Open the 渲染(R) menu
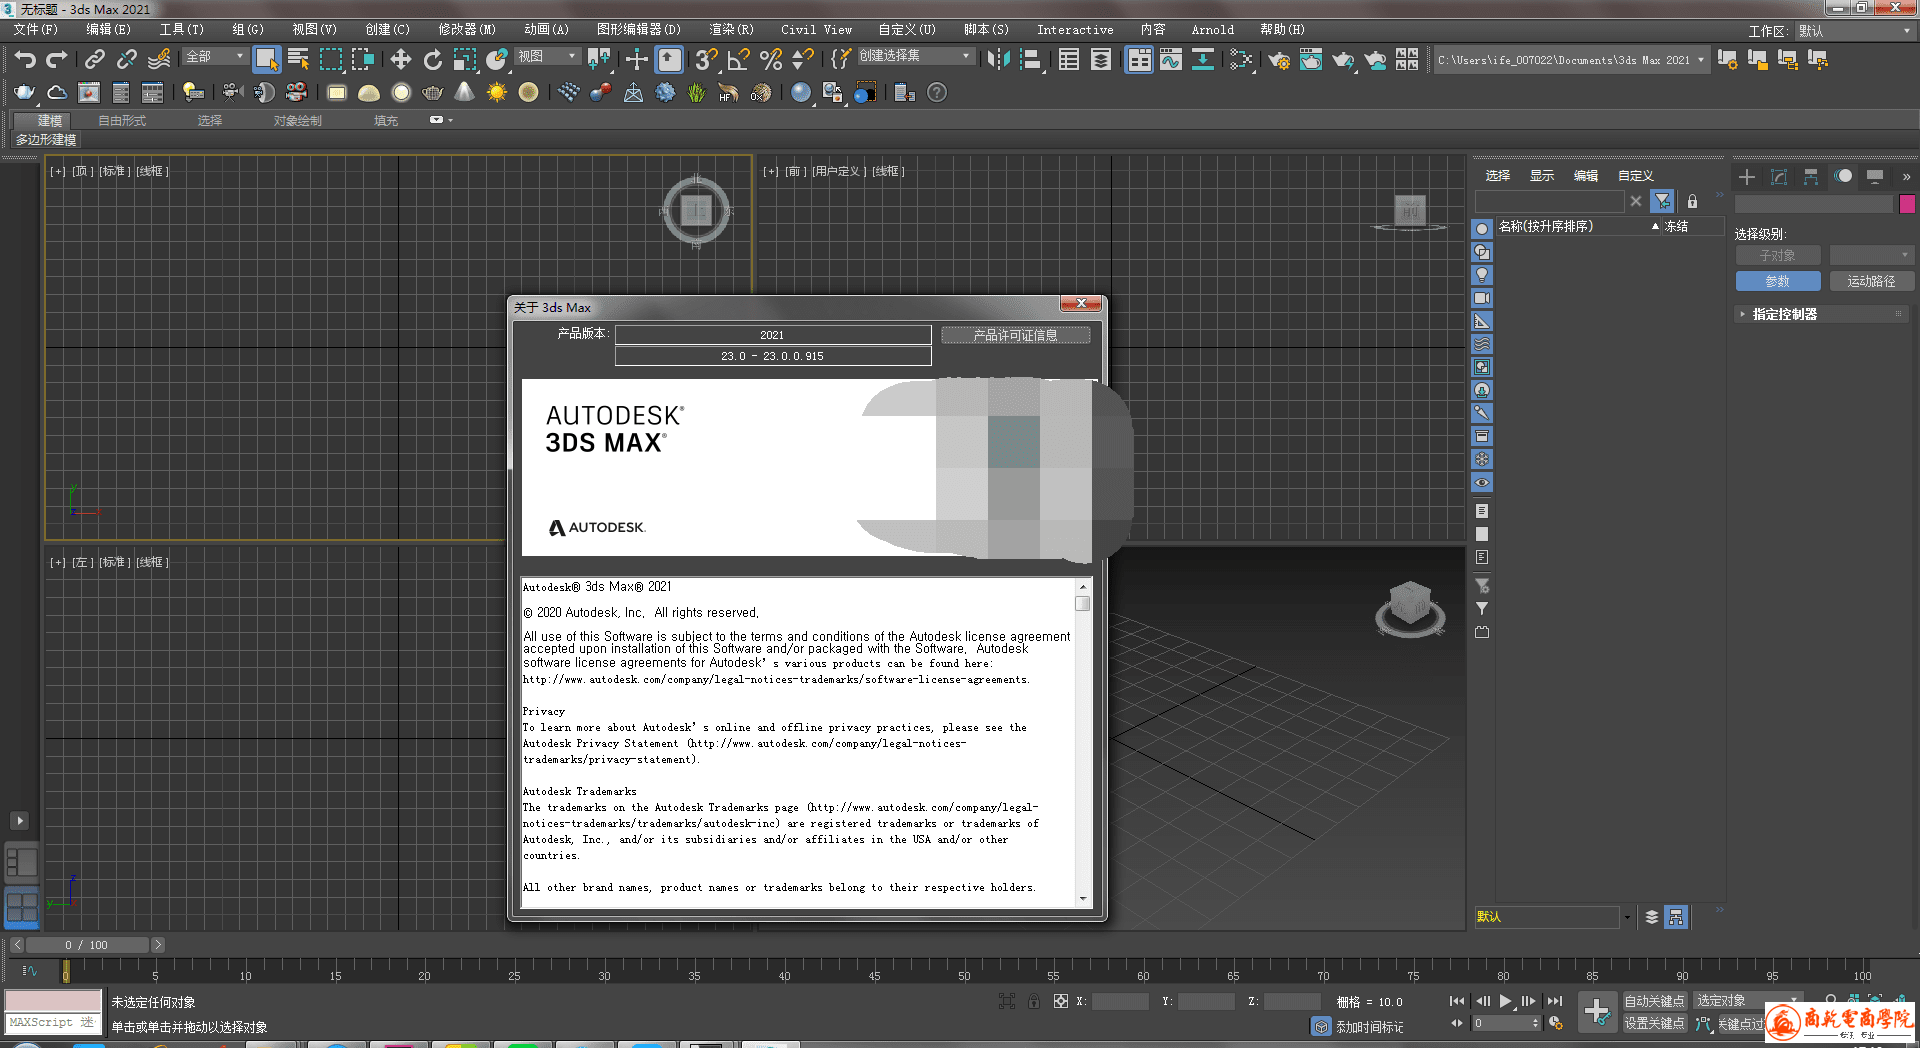The image size is (1920, 1048). pos(731,30)
